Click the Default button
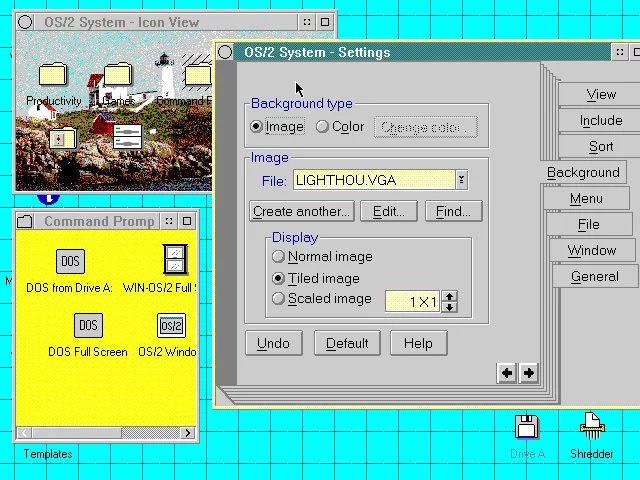Image resolution: width=640 pixels, height=480 pixels. pyautogui.click(x=347, y=343)
